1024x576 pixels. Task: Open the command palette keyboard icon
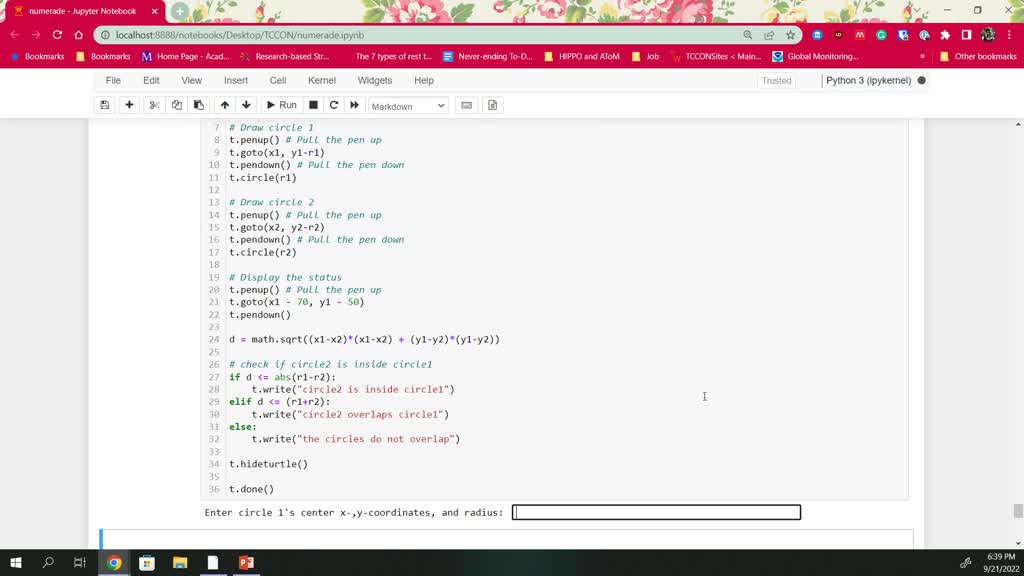pos(466,105)
